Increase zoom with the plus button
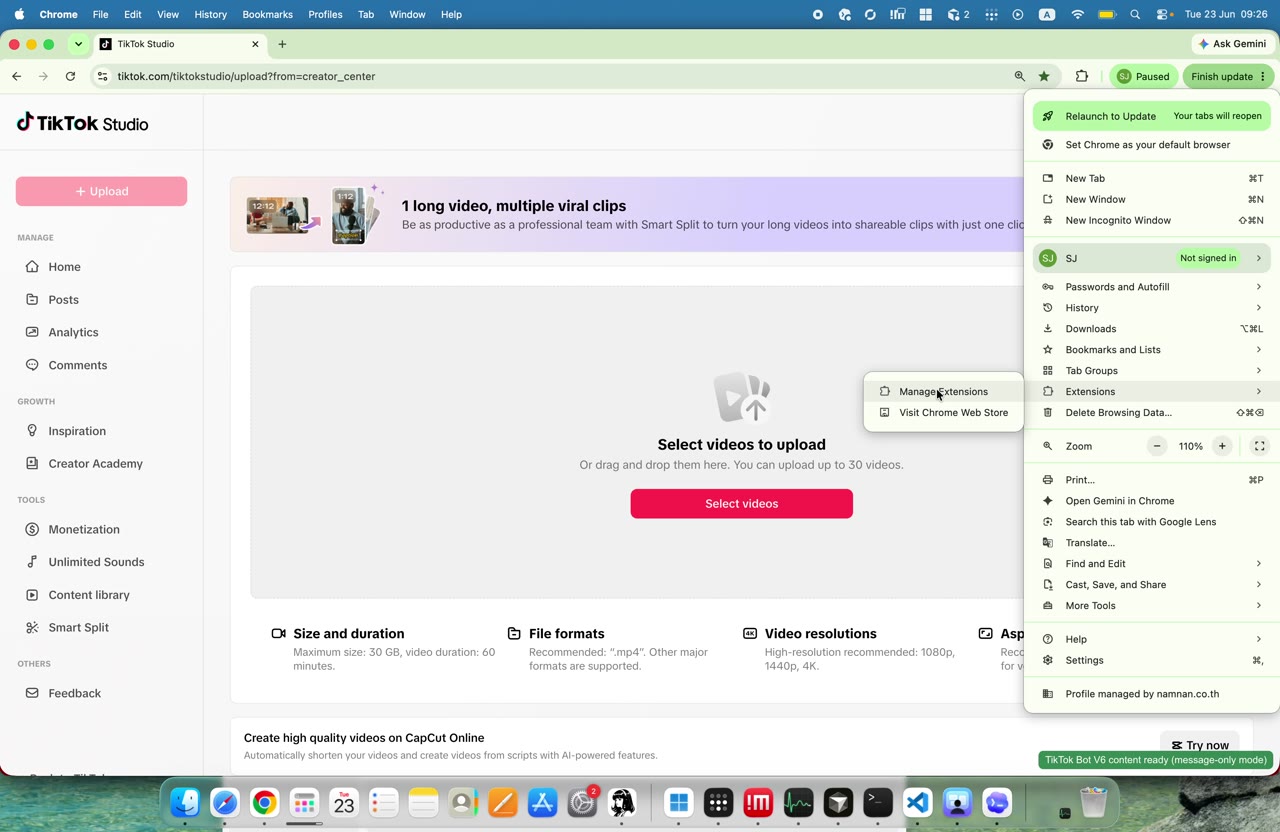Screen dimensions: 1280x832 point(1222,446)
